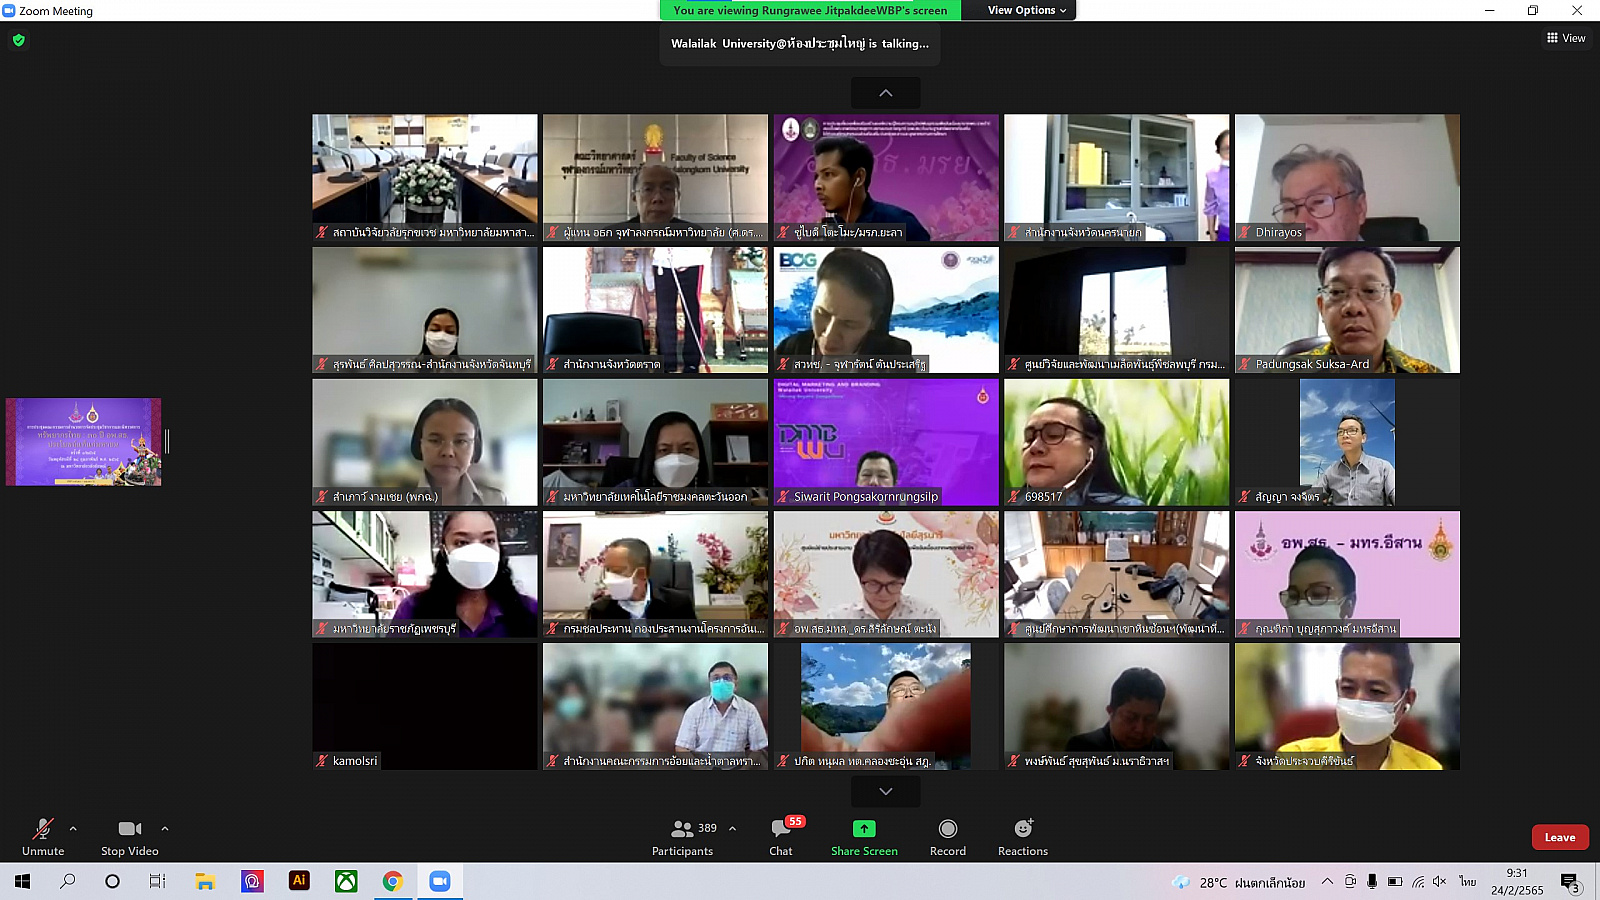Start recording with the Record button
Screen dimensions: 1600x900
[x=947, y=837]
